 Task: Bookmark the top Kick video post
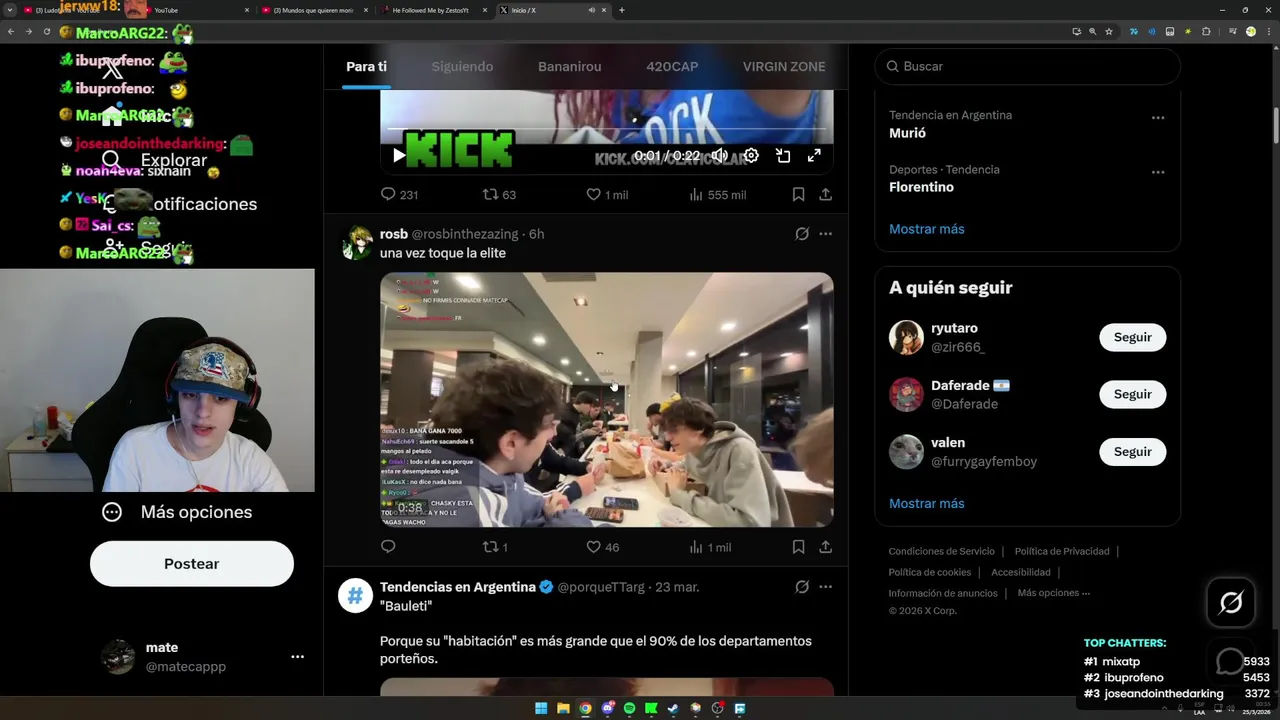click(798, 195)
